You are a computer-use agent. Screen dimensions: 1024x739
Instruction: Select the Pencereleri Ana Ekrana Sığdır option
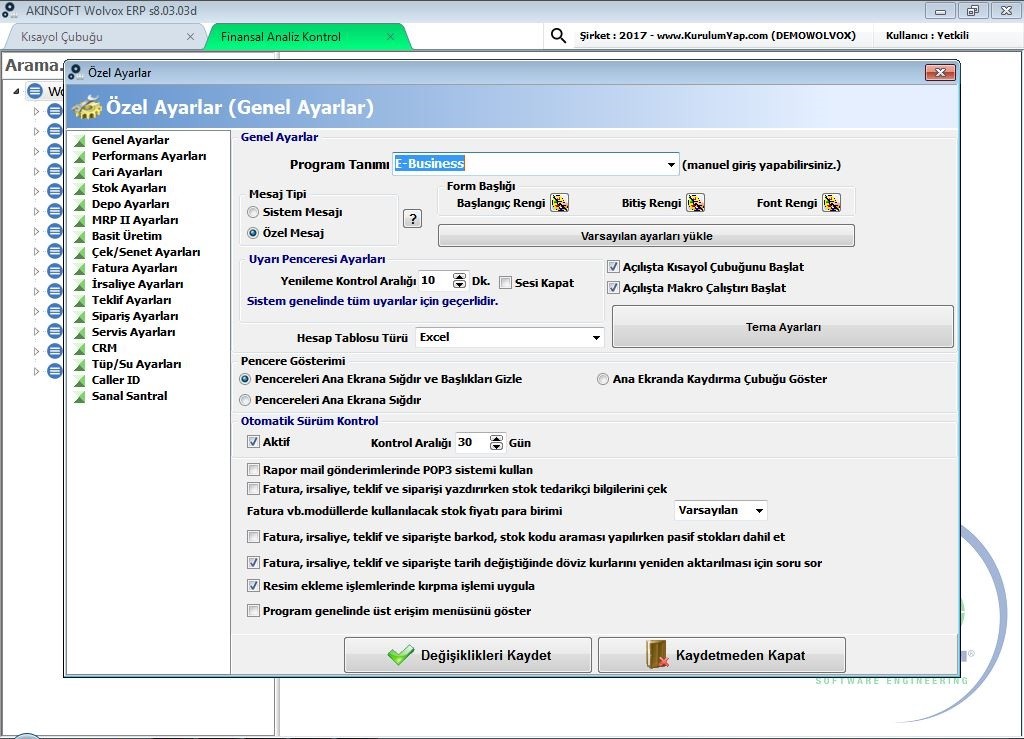245,400
